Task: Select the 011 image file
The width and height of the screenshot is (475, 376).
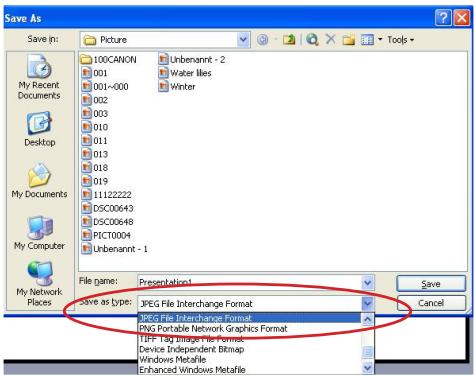Action: [x=95, y=141]
